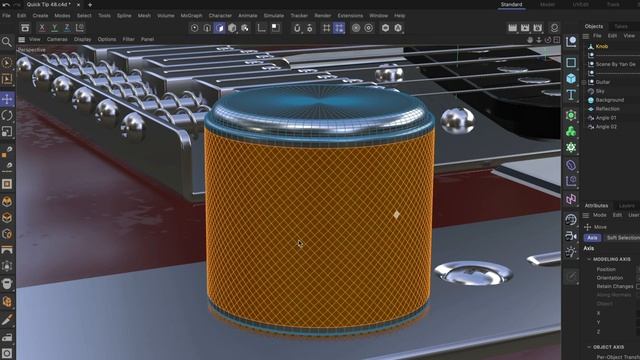This screenshot has height=360, width=640.
Task: Select the Angle 01 camera object
Action: pyautogui.click(x=606, y=118)
